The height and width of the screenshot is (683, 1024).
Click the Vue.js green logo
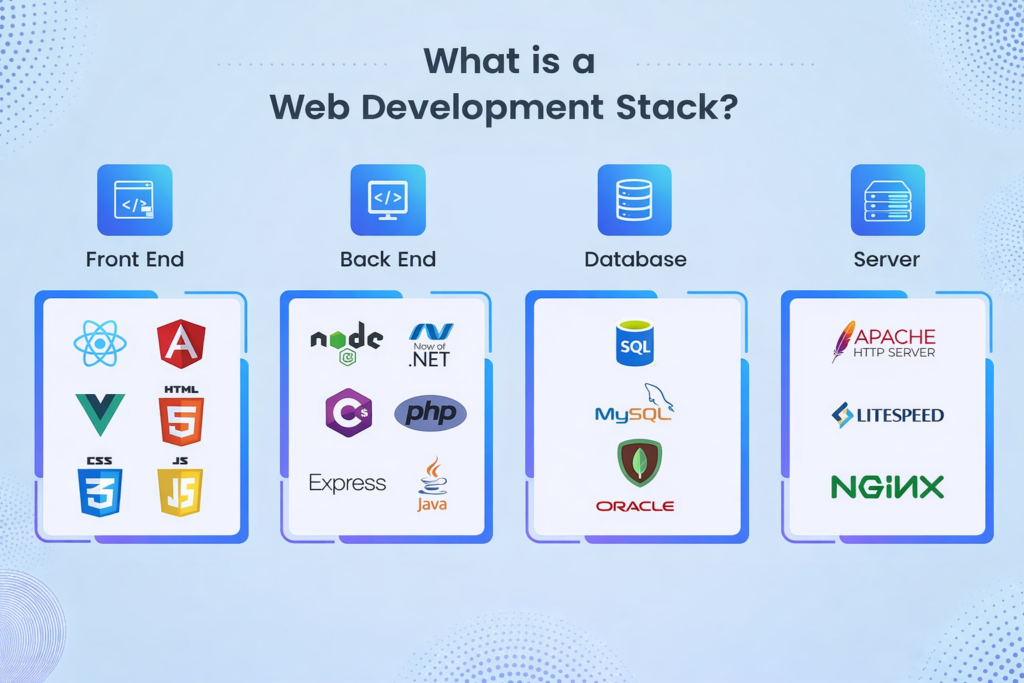click(x=100, y=414)
